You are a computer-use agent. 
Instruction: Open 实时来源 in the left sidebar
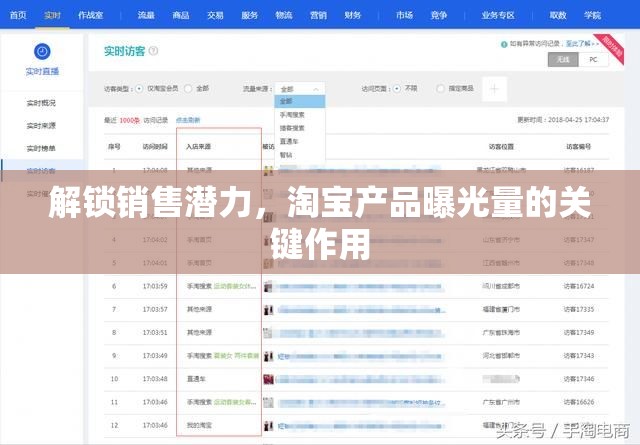tap(41, 126)
